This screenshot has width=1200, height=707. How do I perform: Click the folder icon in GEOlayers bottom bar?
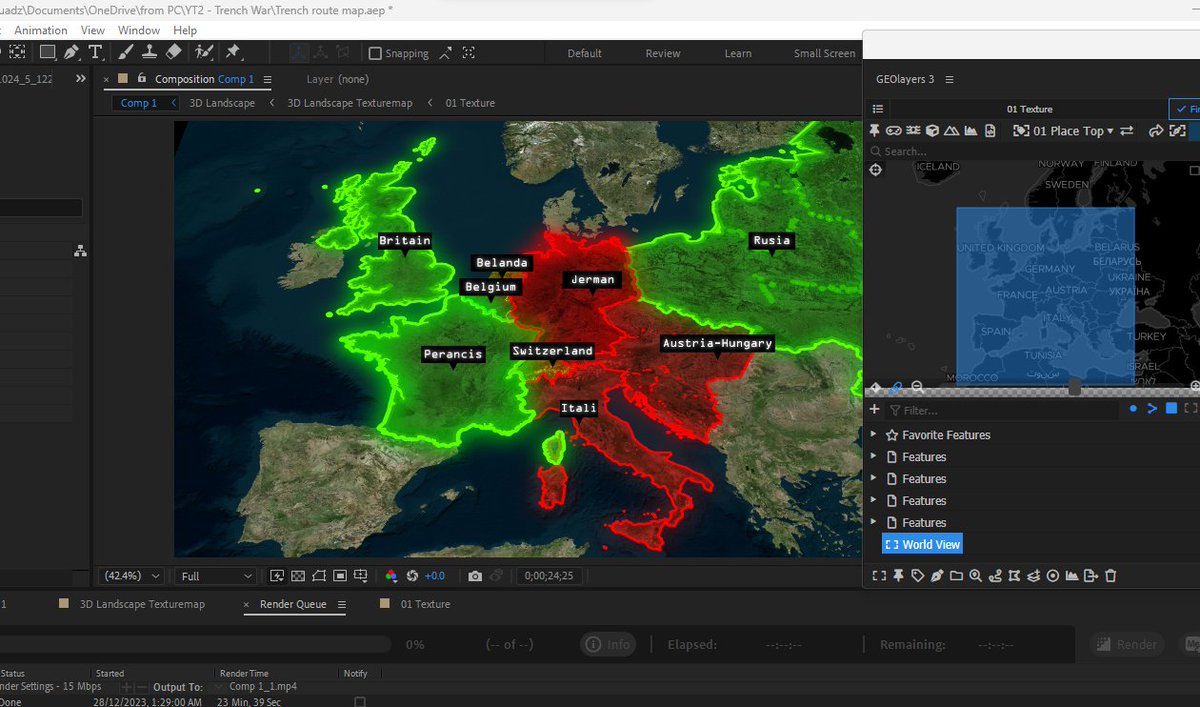click(x=956, y=575)
